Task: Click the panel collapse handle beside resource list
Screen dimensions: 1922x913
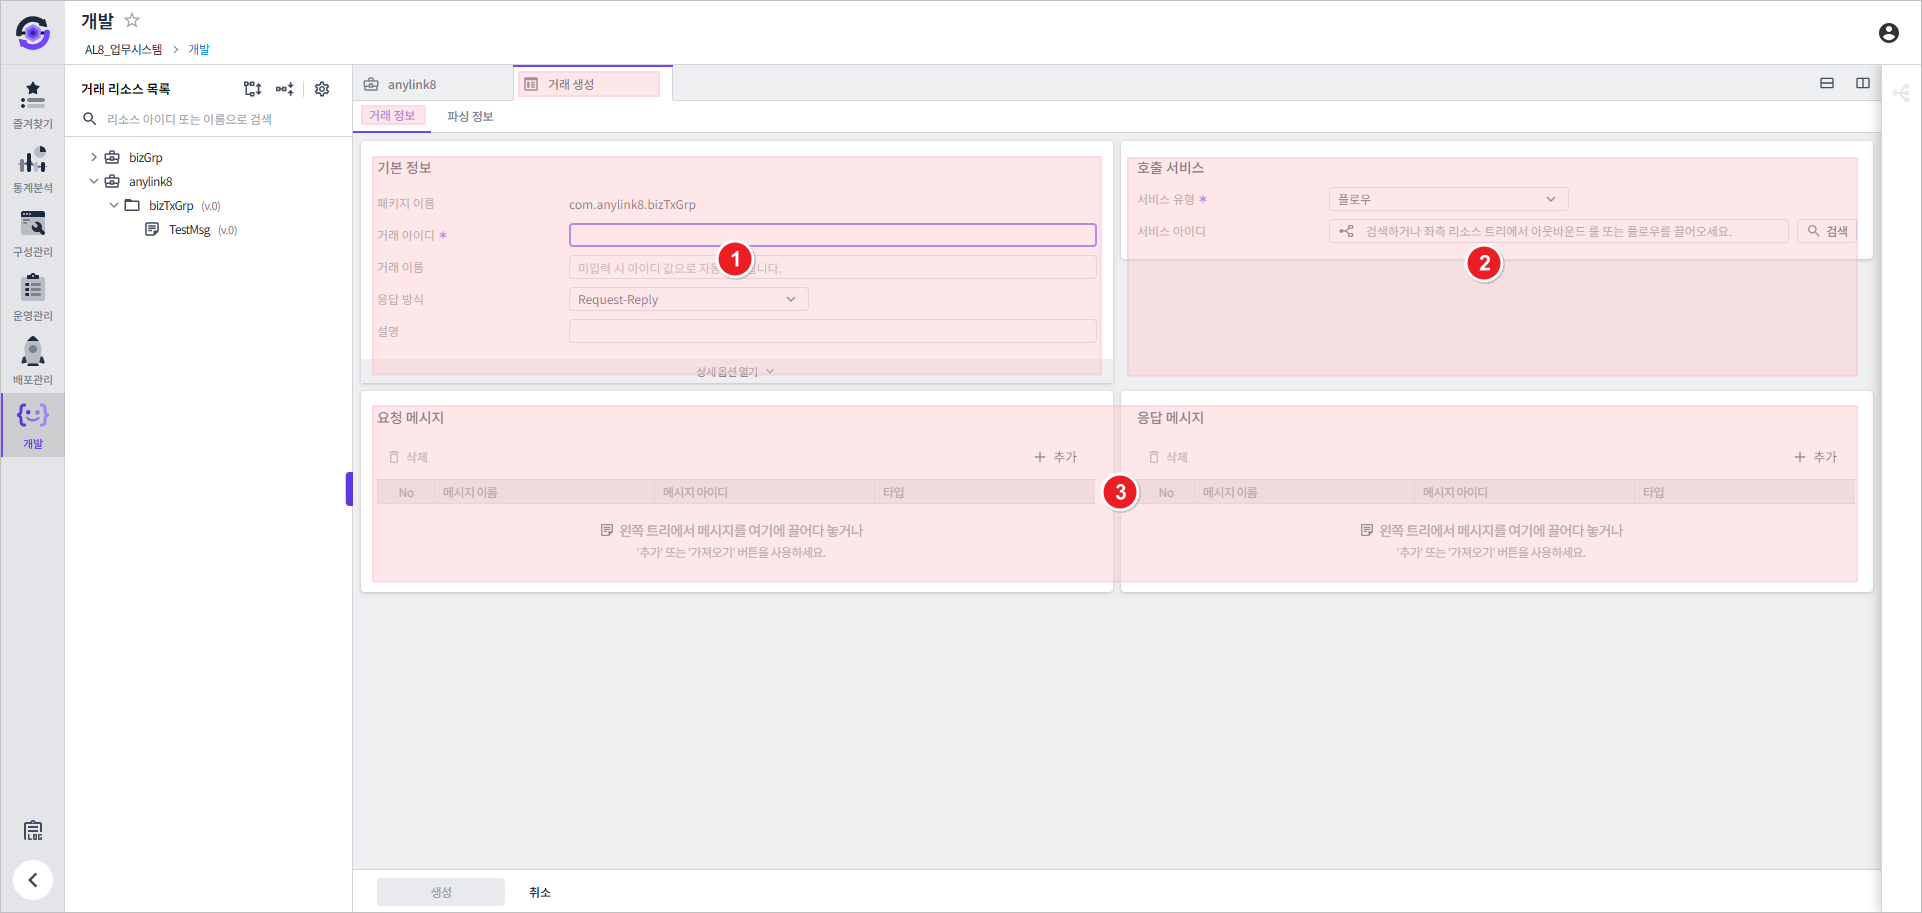Action: [x=349, y=489]
